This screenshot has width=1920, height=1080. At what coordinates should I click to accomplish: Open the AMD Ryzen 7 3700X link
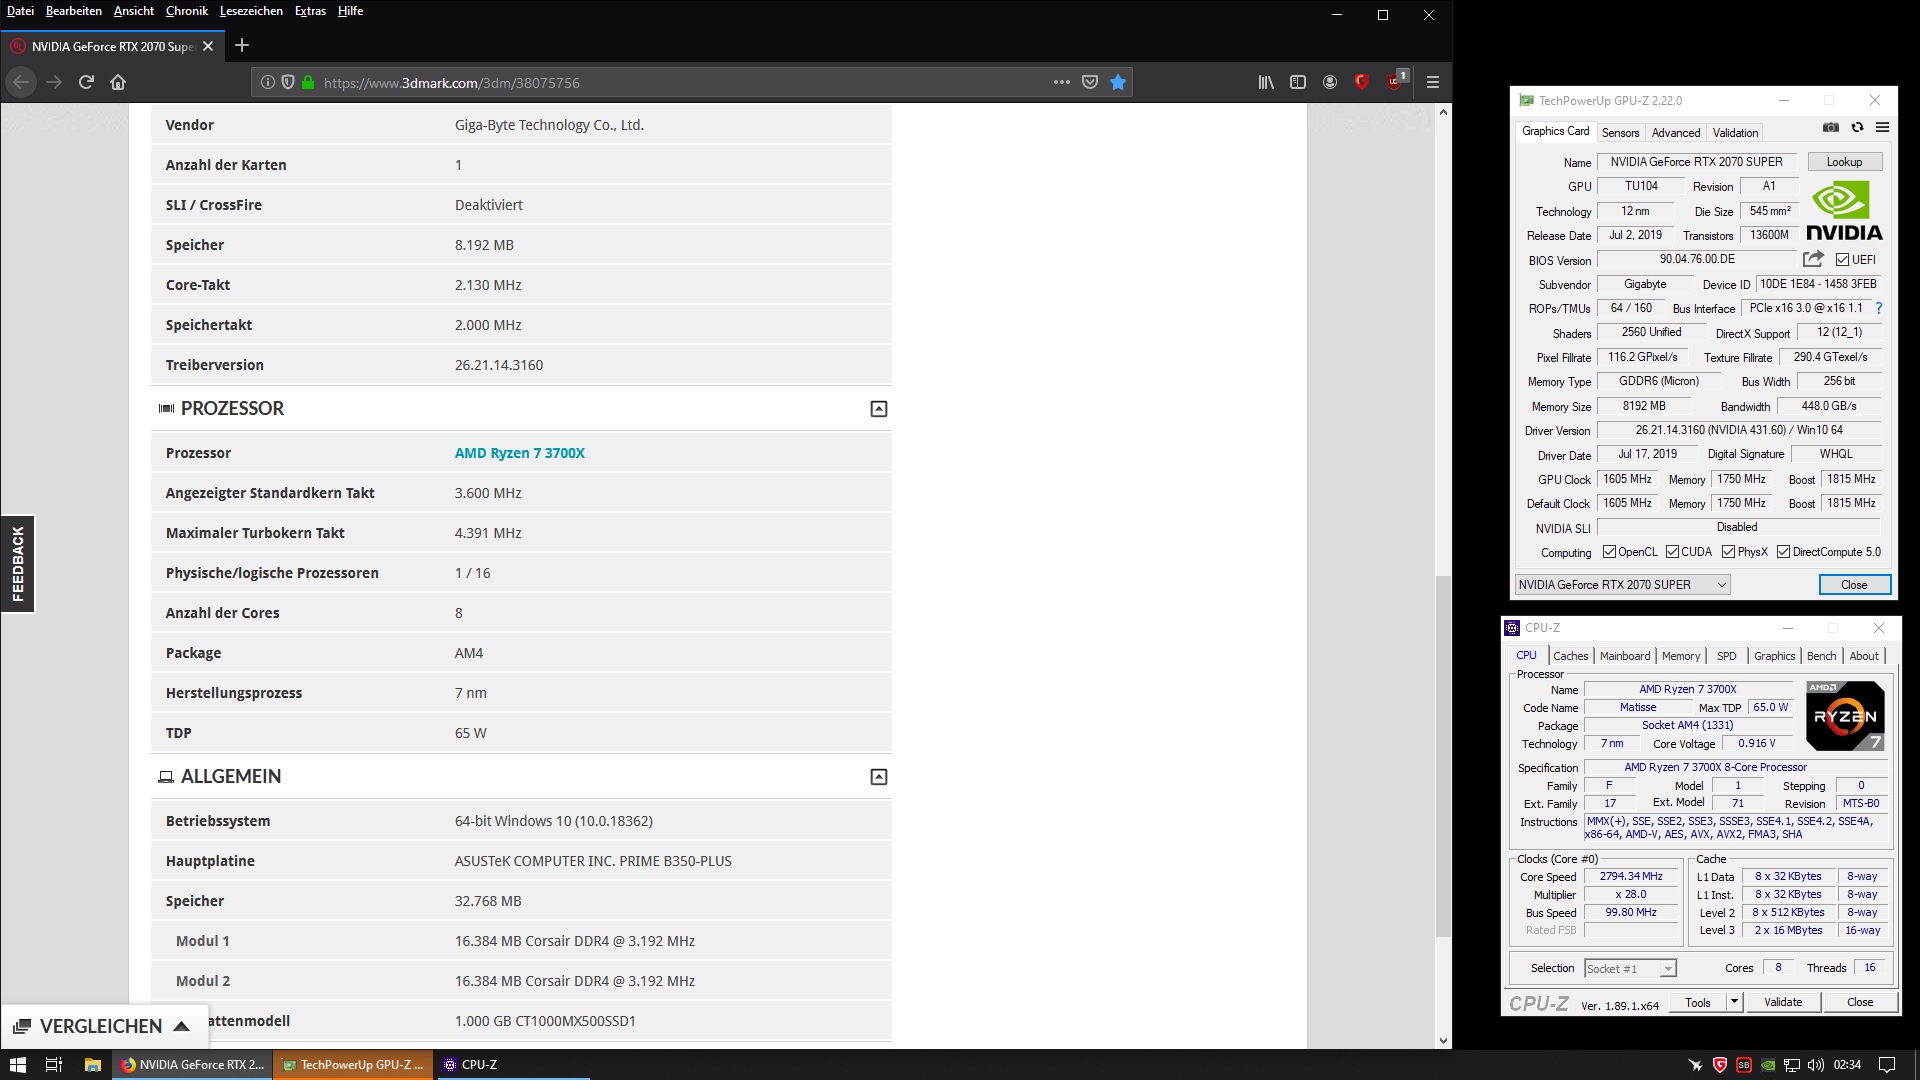519,453
